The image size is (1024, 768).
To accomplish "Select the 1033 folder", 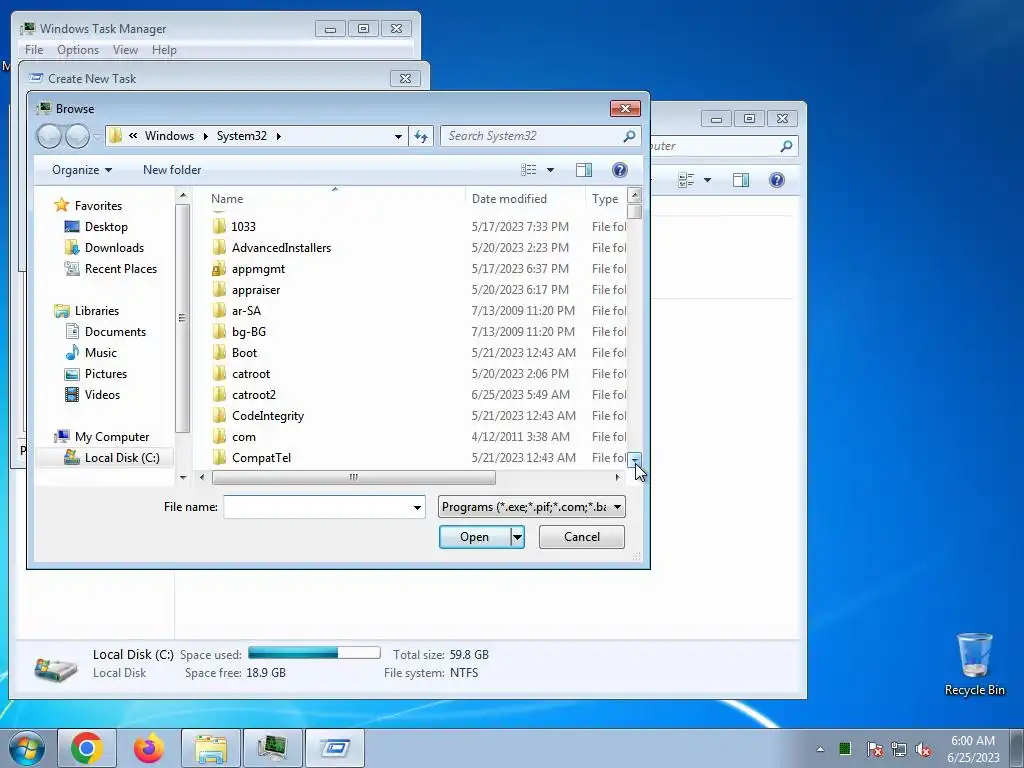I will pyautogui.click(x=244, y=227).
